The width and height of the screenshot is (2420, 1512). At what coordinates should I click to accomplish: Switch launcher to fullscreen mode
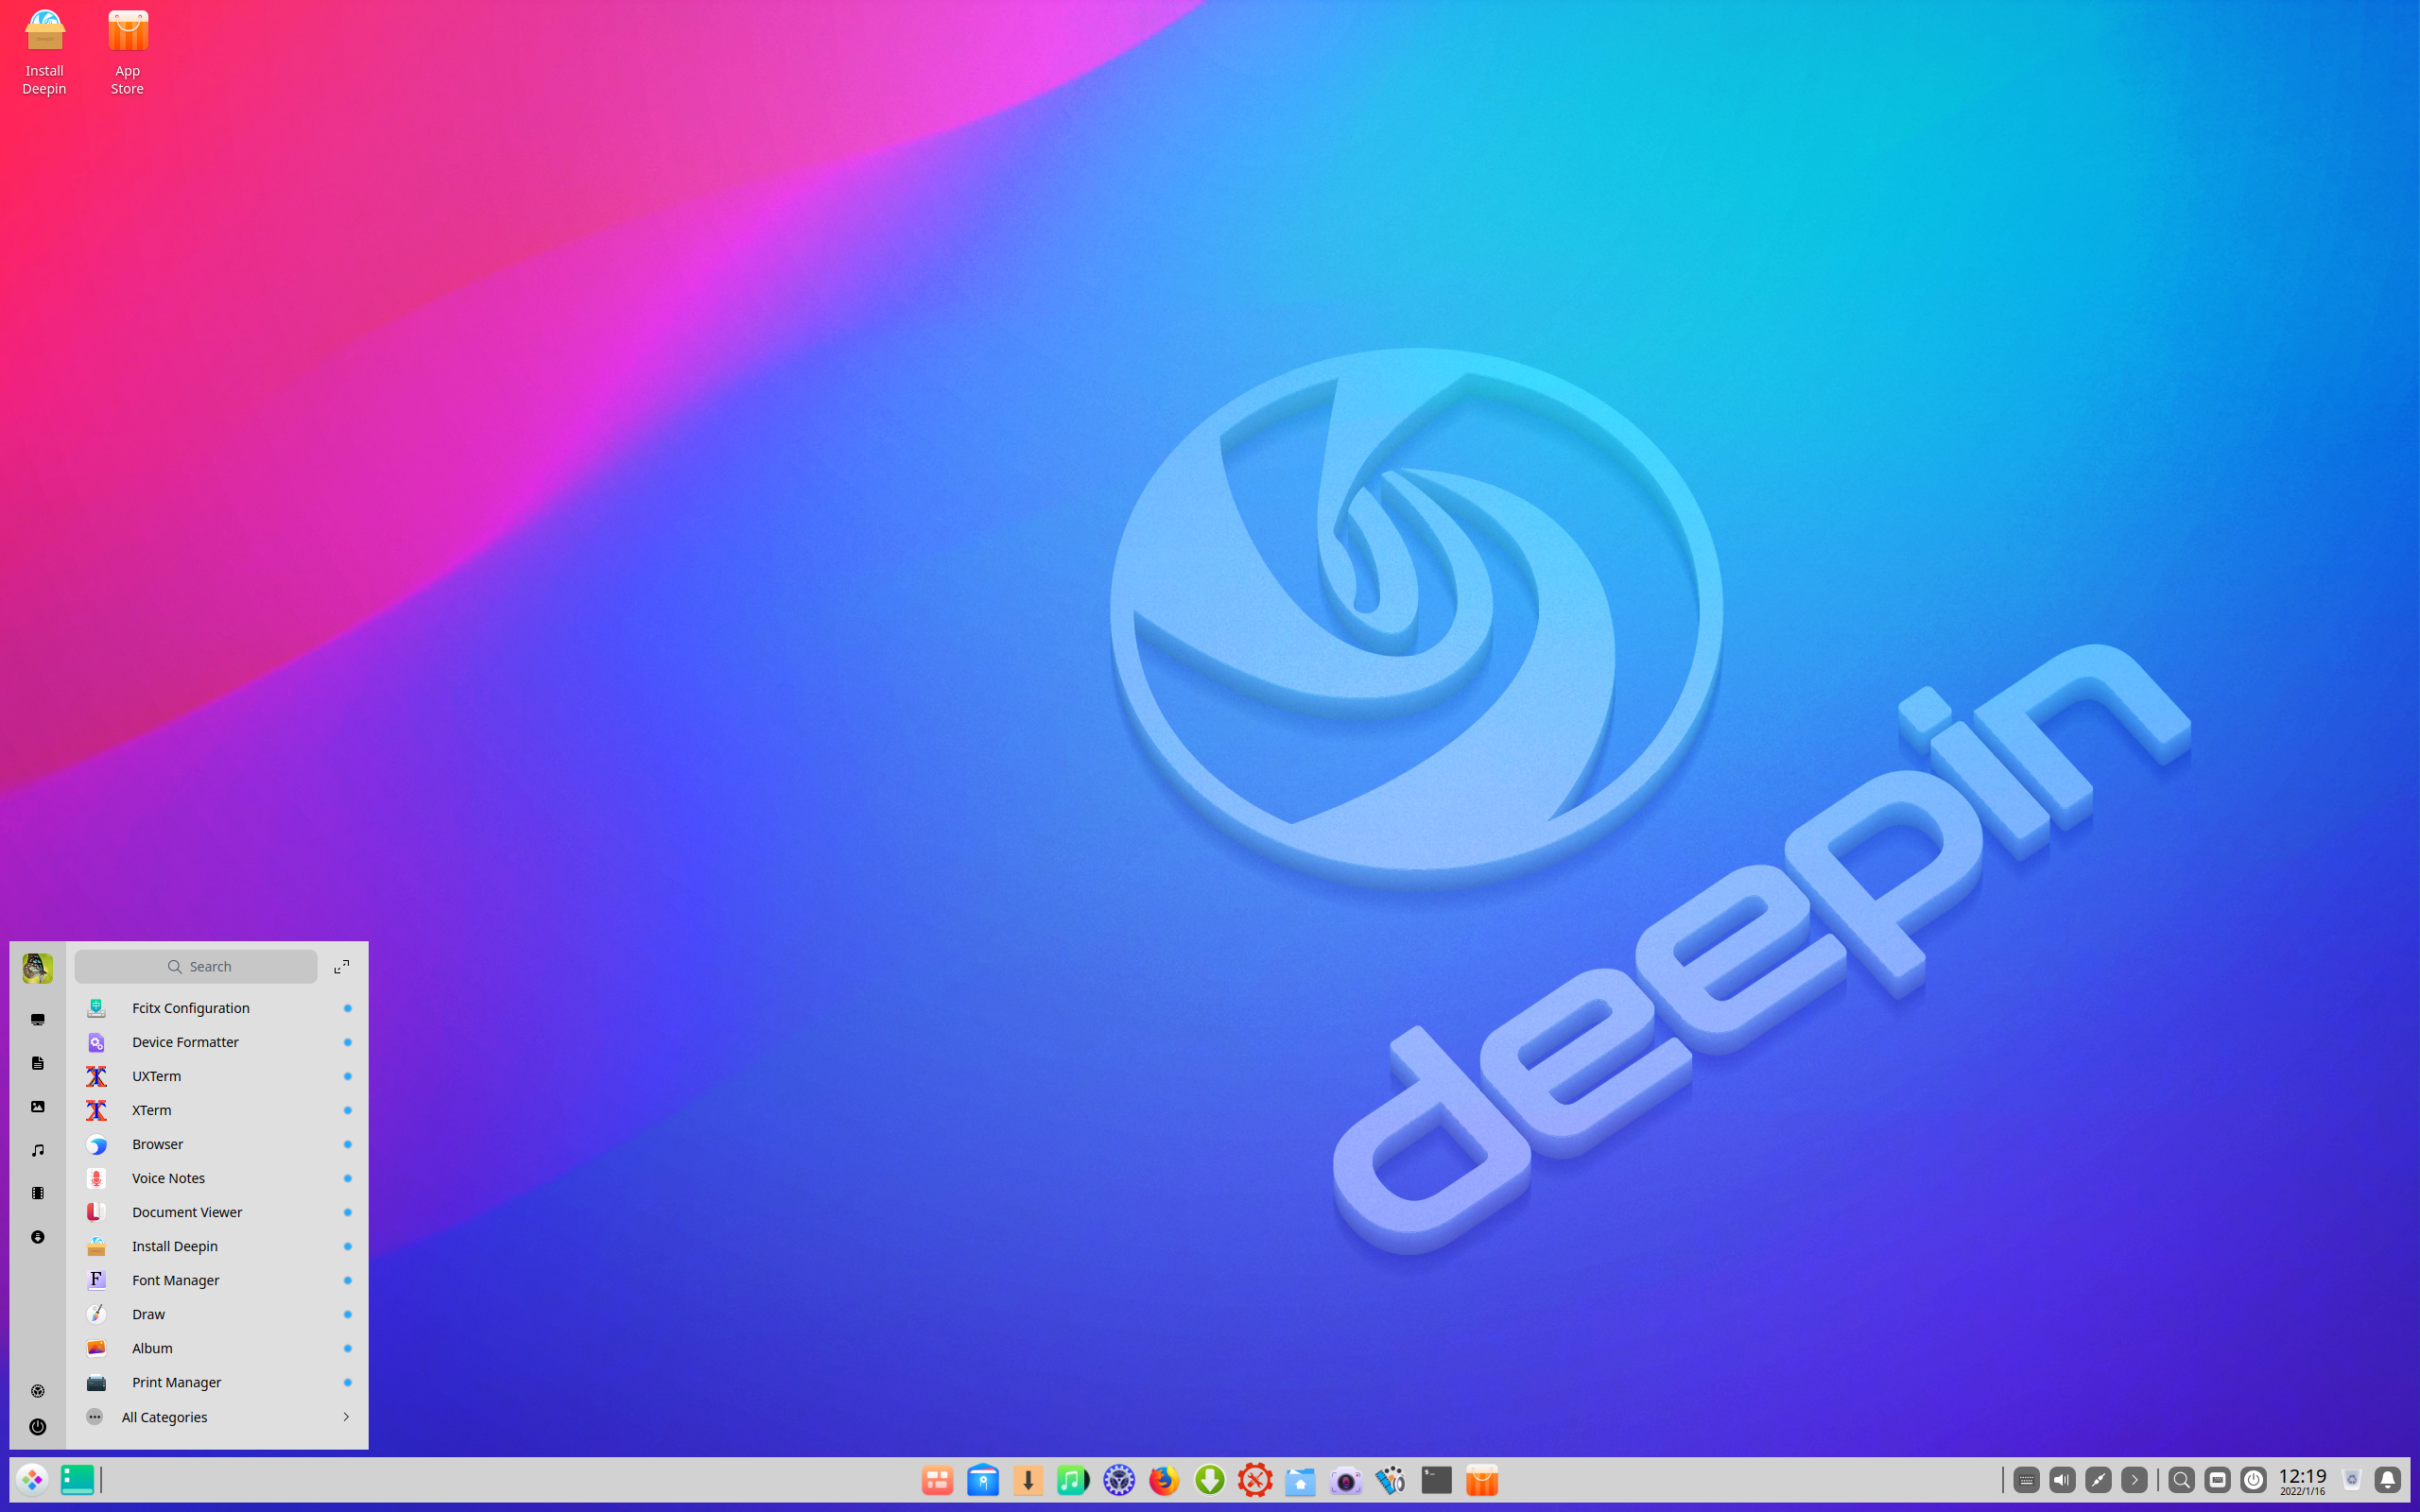tap(342, 966)
